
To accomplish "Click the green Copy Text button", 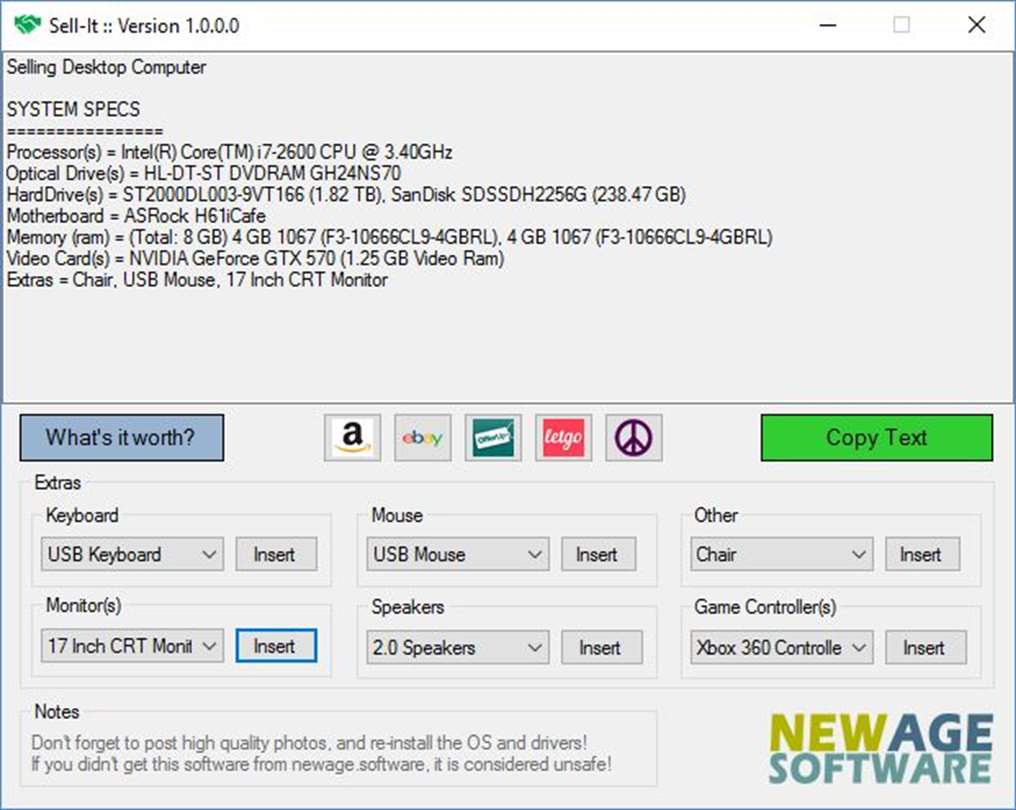I will [x=877, y=438].
